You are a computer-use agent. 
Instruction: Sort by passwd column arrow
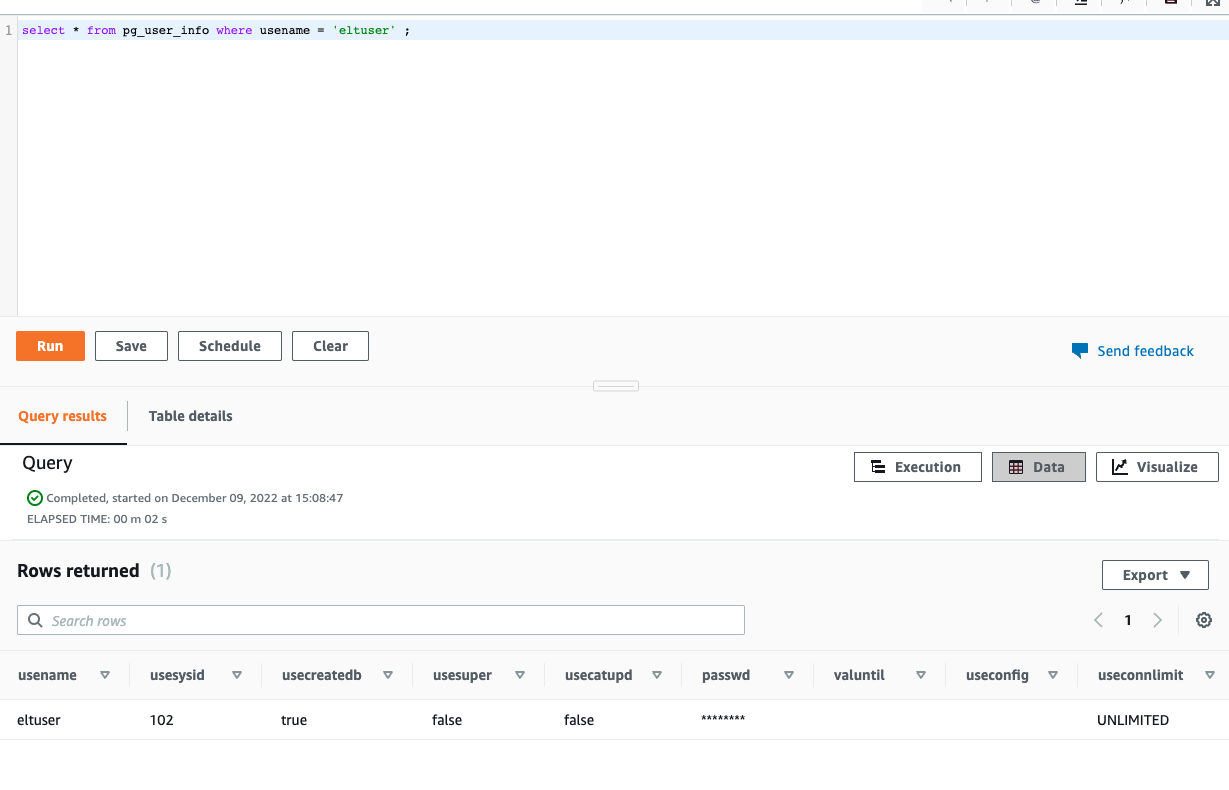click(x=789, y=675)
